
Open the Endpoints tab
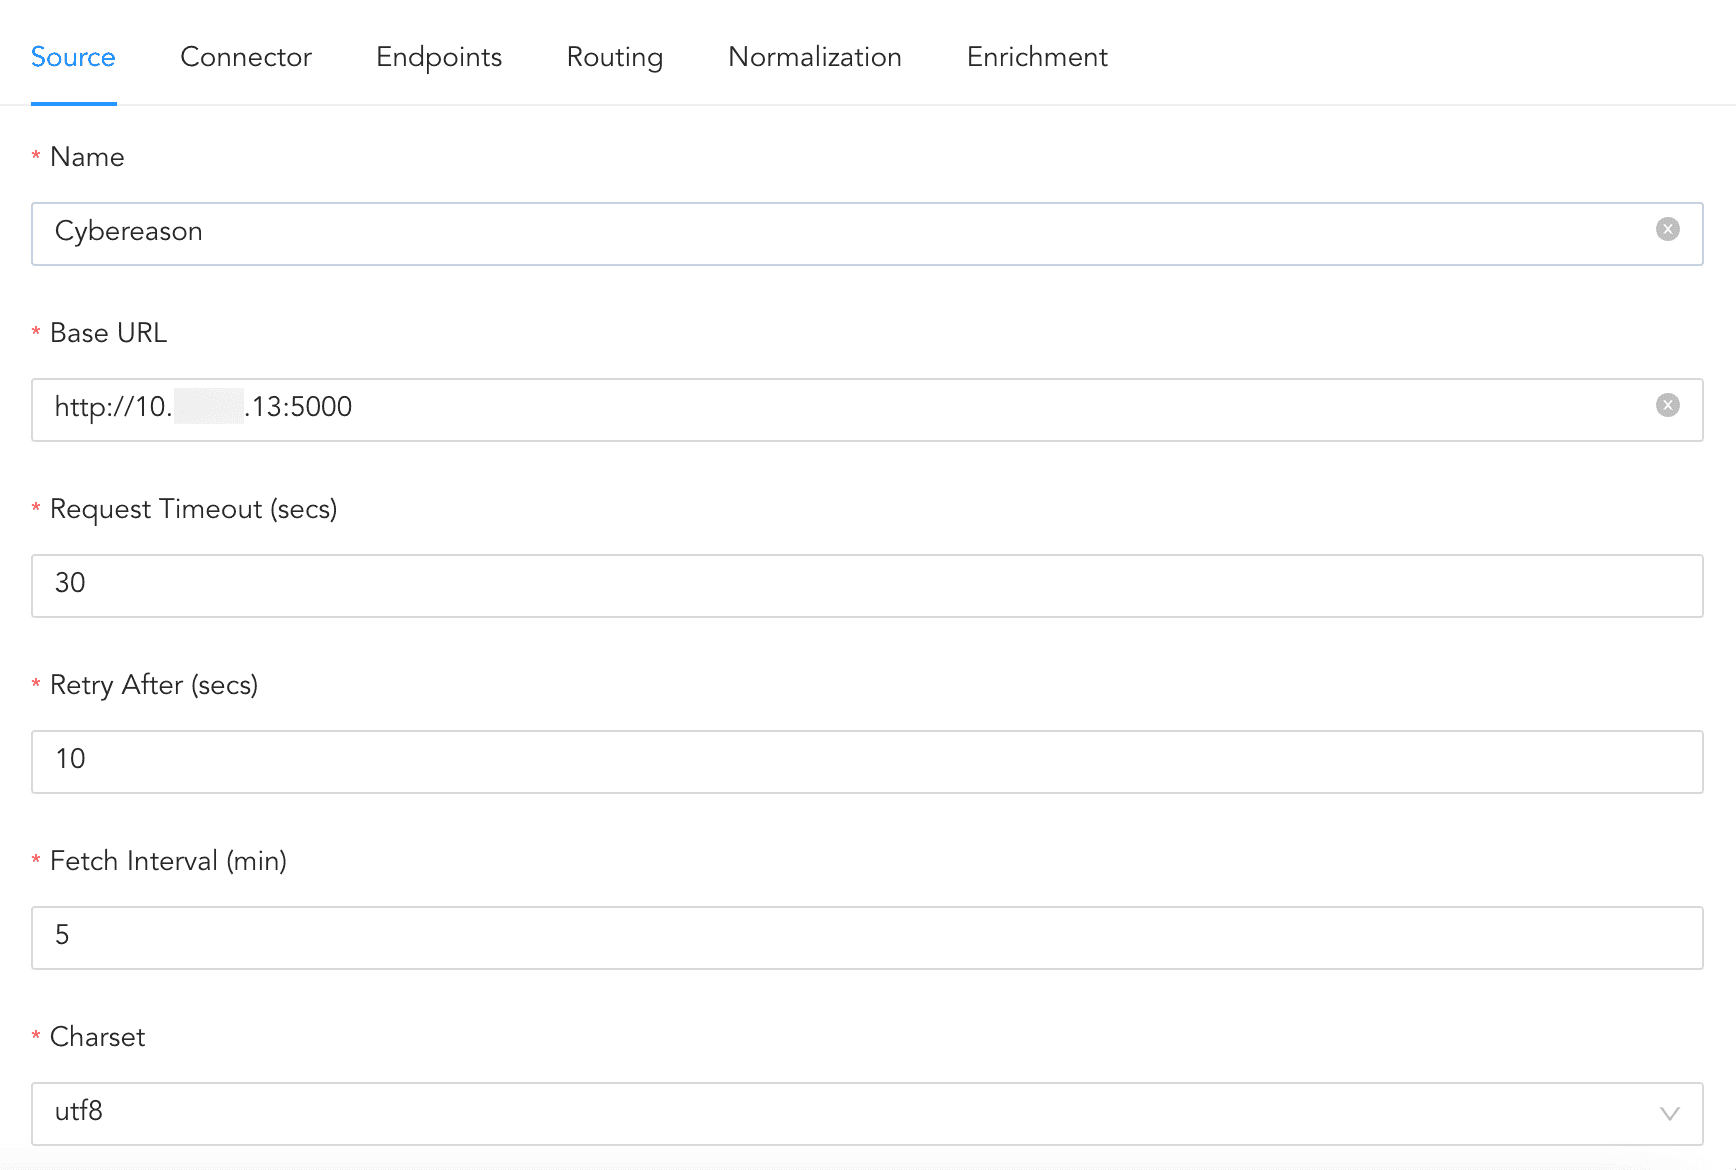(x=438, y=57)
